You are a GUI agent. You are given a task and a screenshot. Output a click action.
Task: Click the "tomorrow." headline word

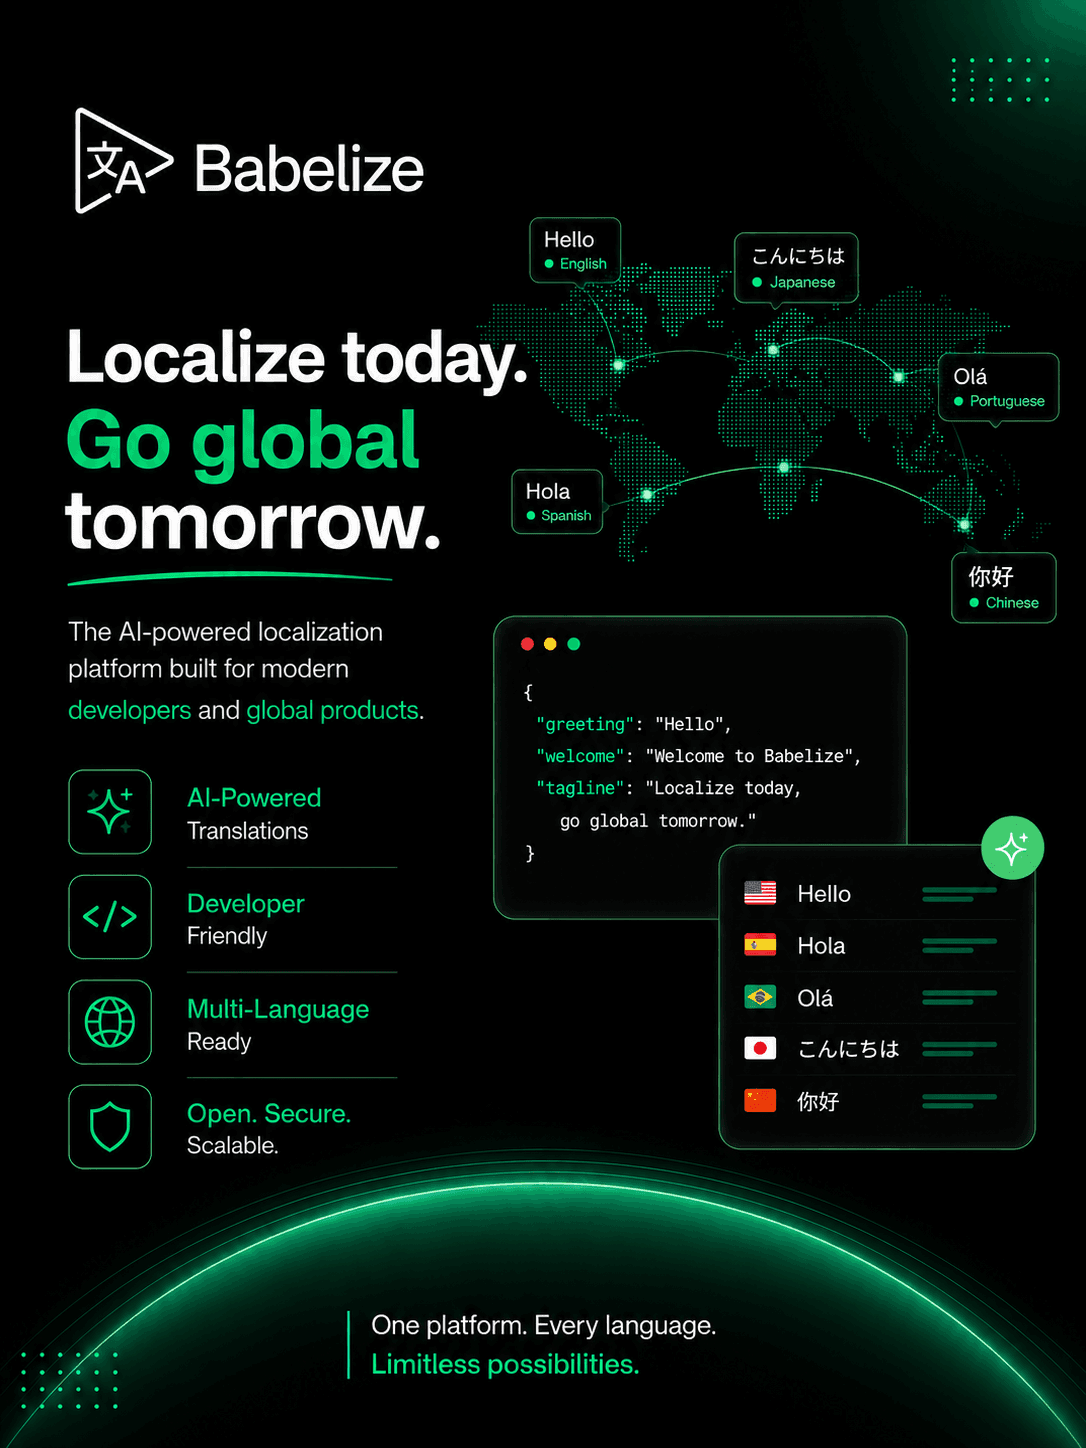tap(253, 522)
